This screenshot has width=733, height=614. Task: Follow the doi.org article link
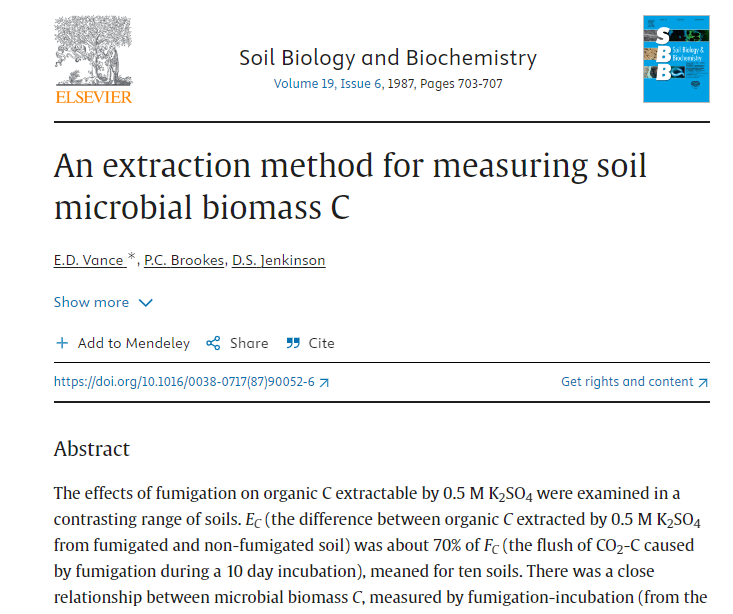184,382
